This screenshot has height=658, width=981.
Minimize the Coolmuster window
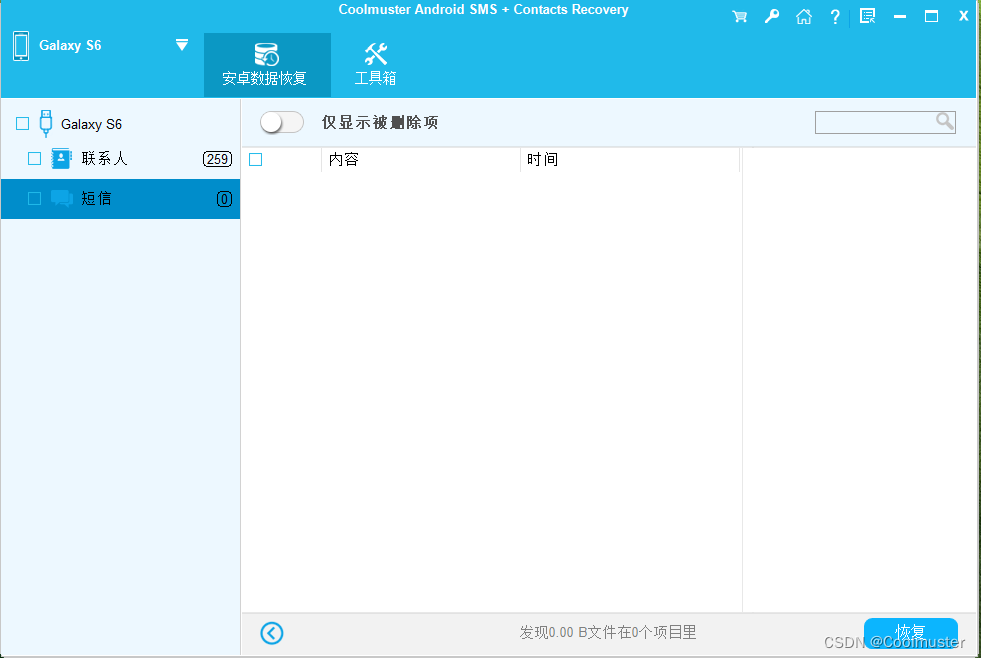pos(900,16)
